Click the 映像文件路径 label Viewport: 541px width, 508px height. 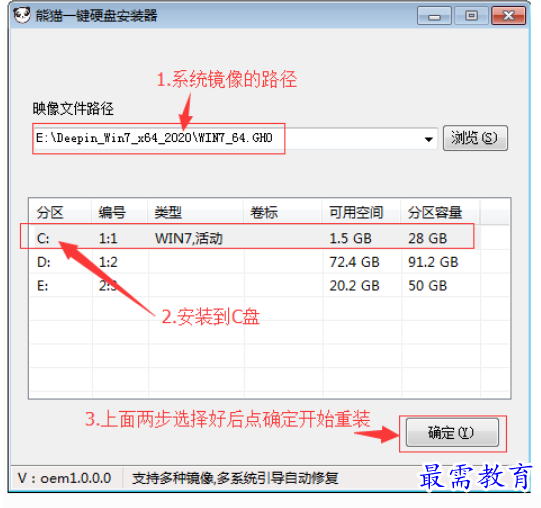(x=73, y=109)
